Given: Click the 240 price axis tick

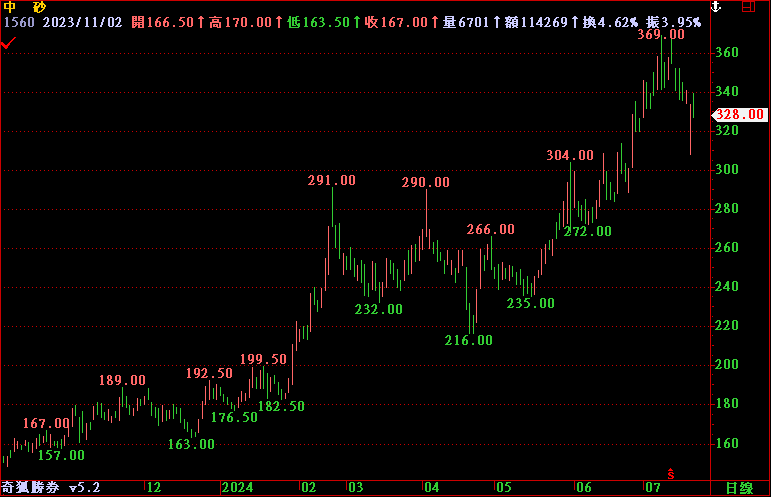Looking at the screenshot, I should tap(727, 286).
